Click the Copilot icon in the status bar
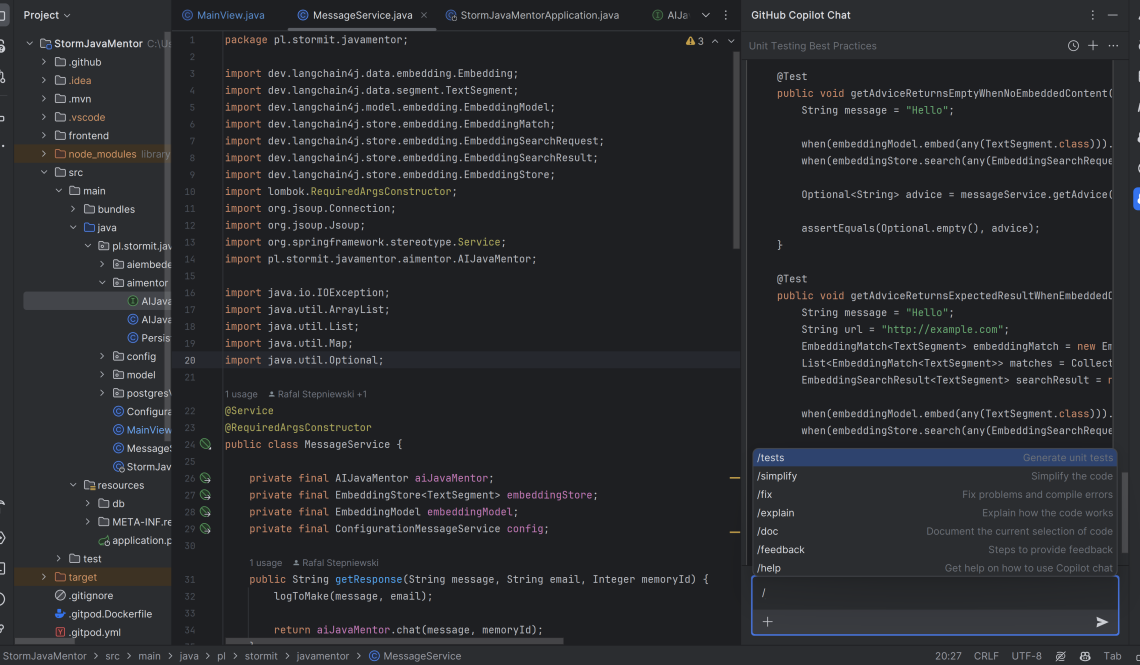 [1084, 656]
